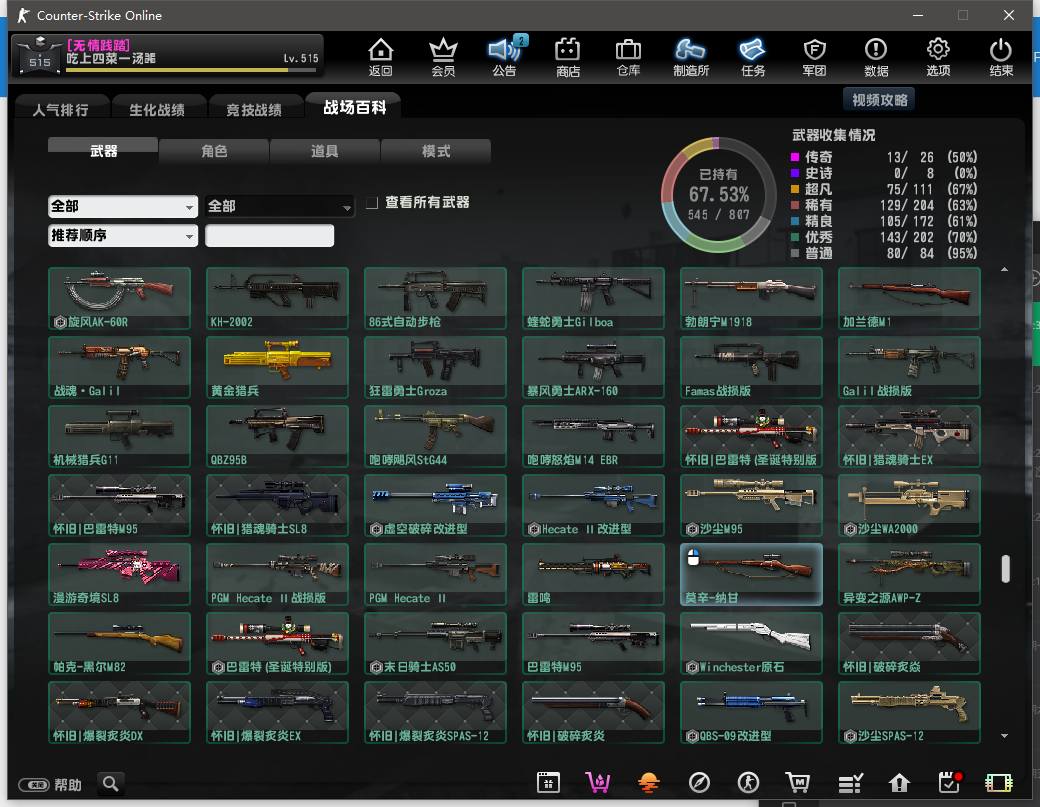Select the QBZ95B weapon card
This screenshot has height=807, width=1040.
[277, 436]
